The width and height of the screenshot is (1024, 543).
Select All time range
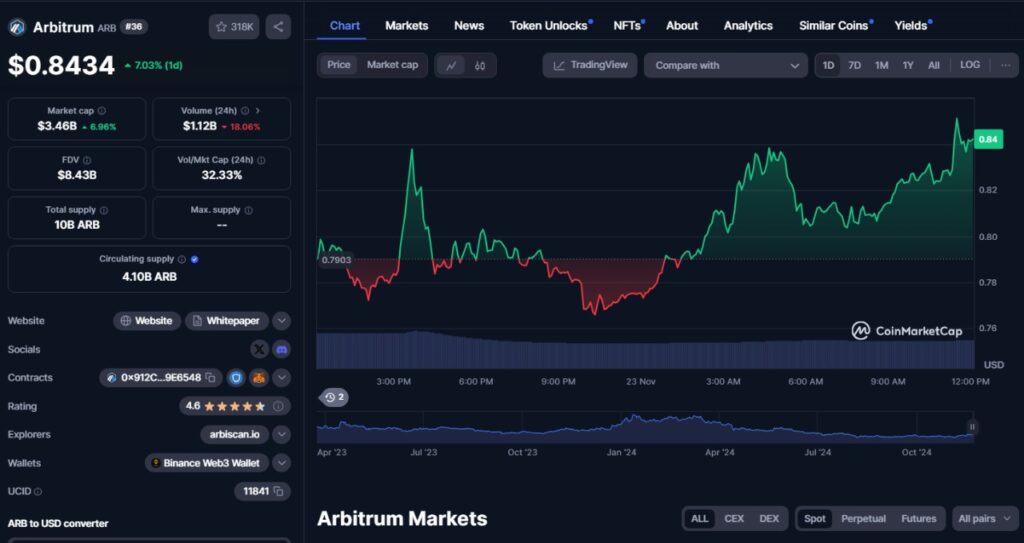click(x=934, y=65)
